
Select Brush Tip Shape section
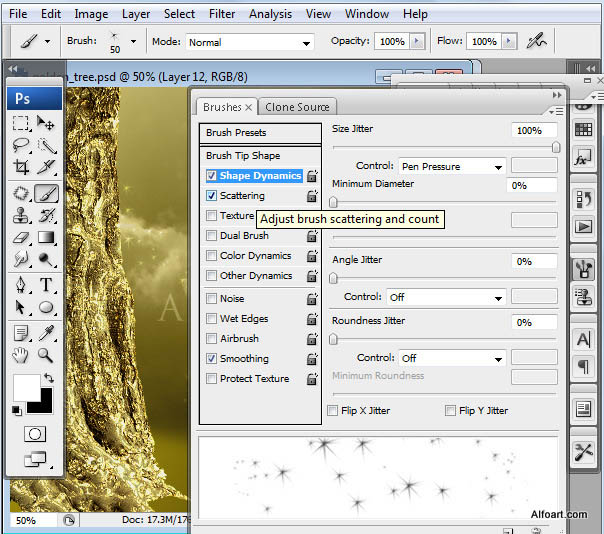click(243, 155)
